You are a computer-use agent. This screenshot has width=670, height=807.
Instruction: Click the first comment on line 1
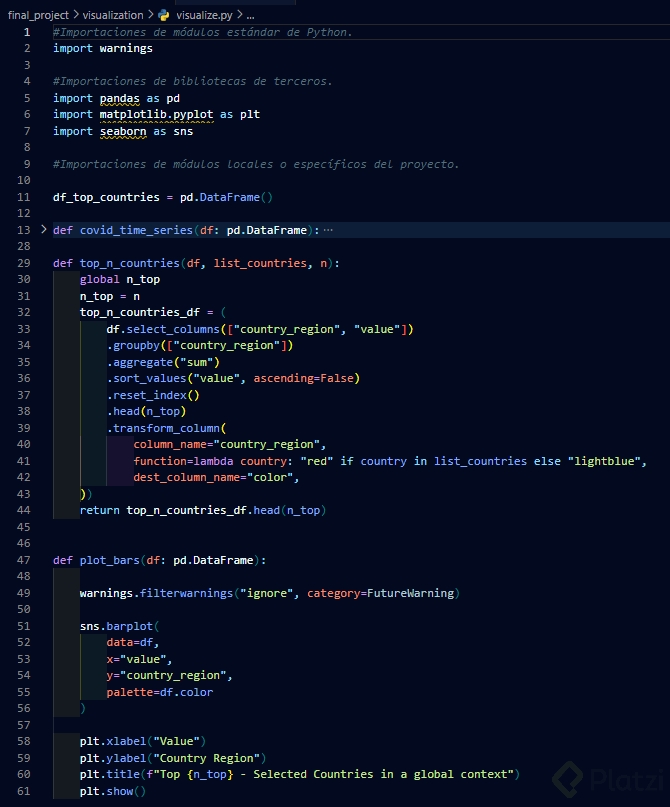point(203,32)
